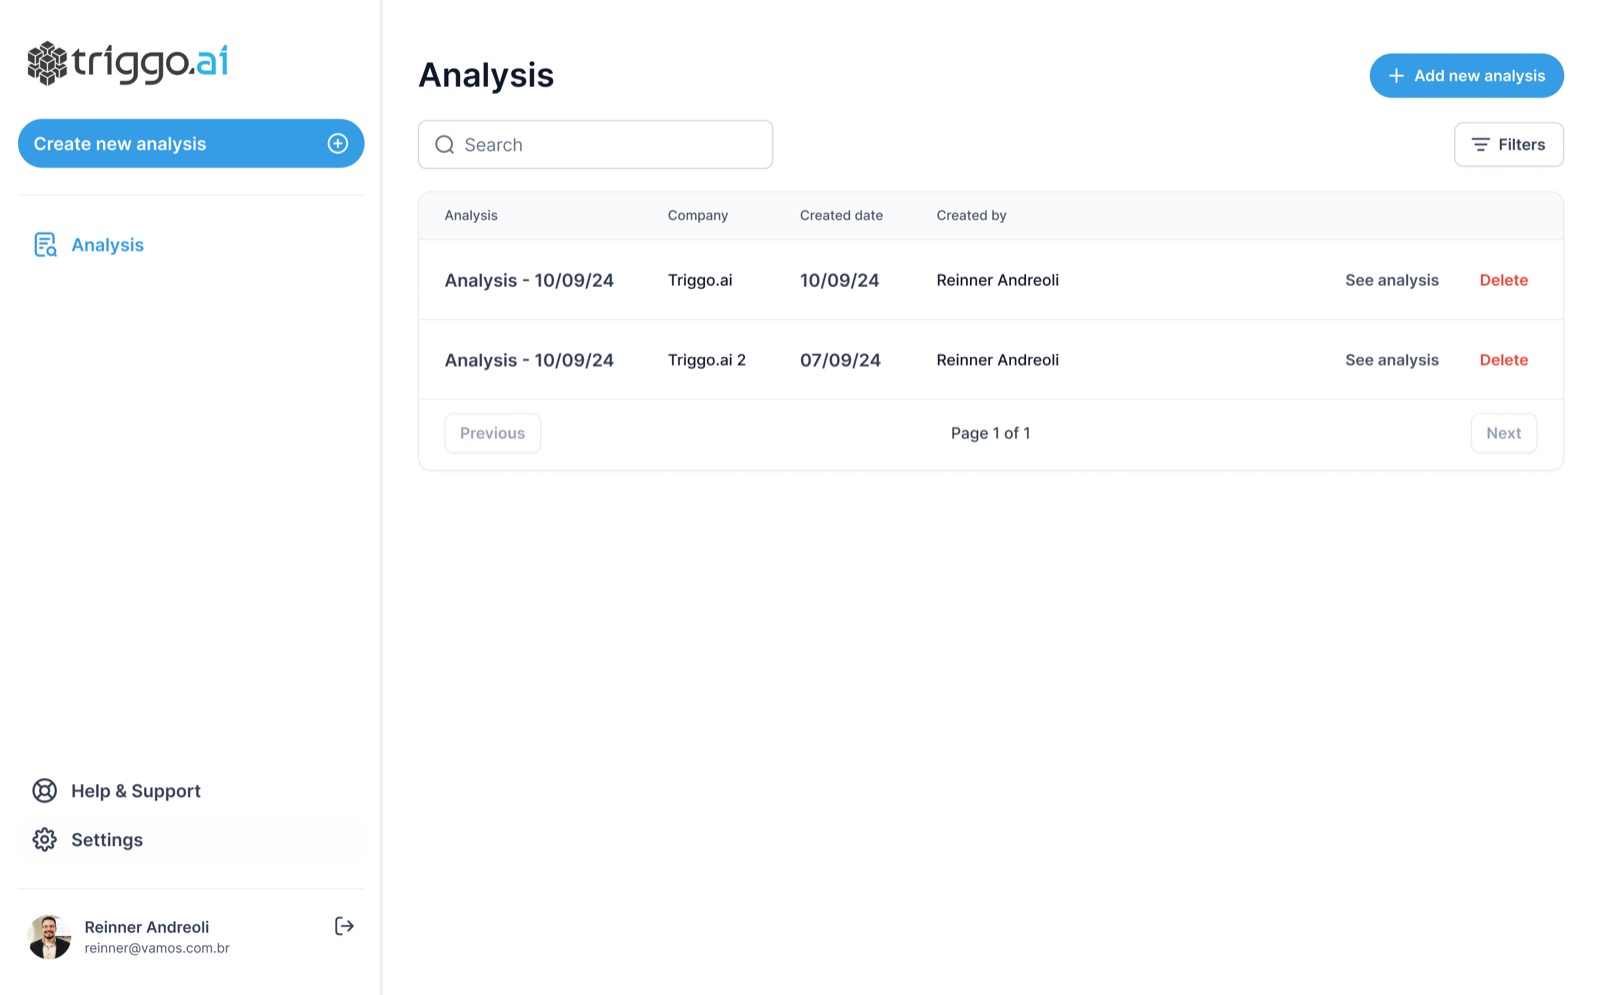Click the Help & Support lifebuoy icon

45,791
